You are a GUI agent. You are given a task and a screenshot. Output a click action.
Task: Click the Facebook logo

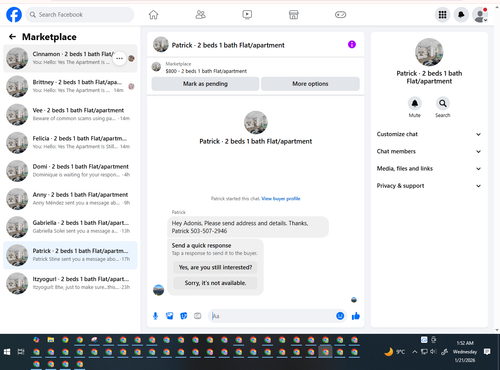14,15
